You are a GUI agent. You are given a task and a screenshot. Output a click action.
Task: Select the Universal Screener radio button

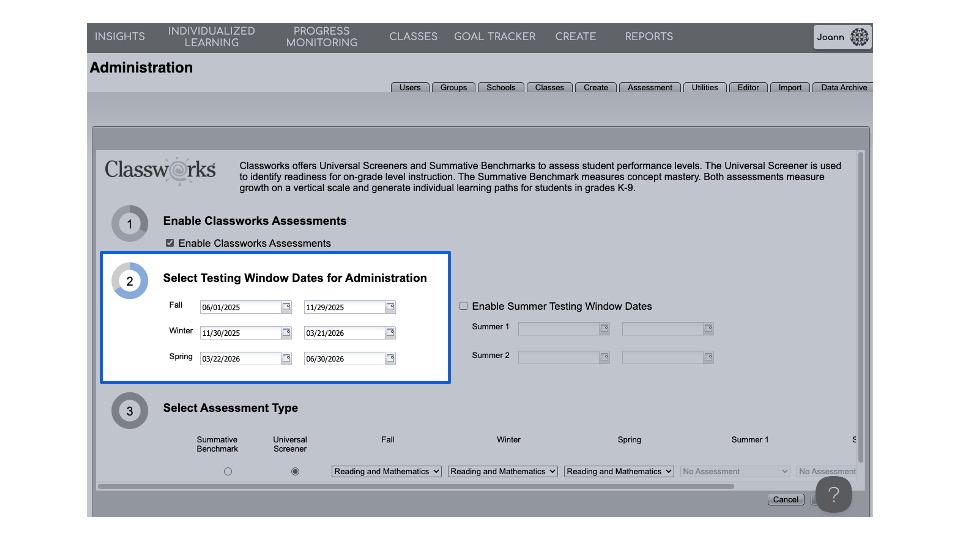pos(295,471)
